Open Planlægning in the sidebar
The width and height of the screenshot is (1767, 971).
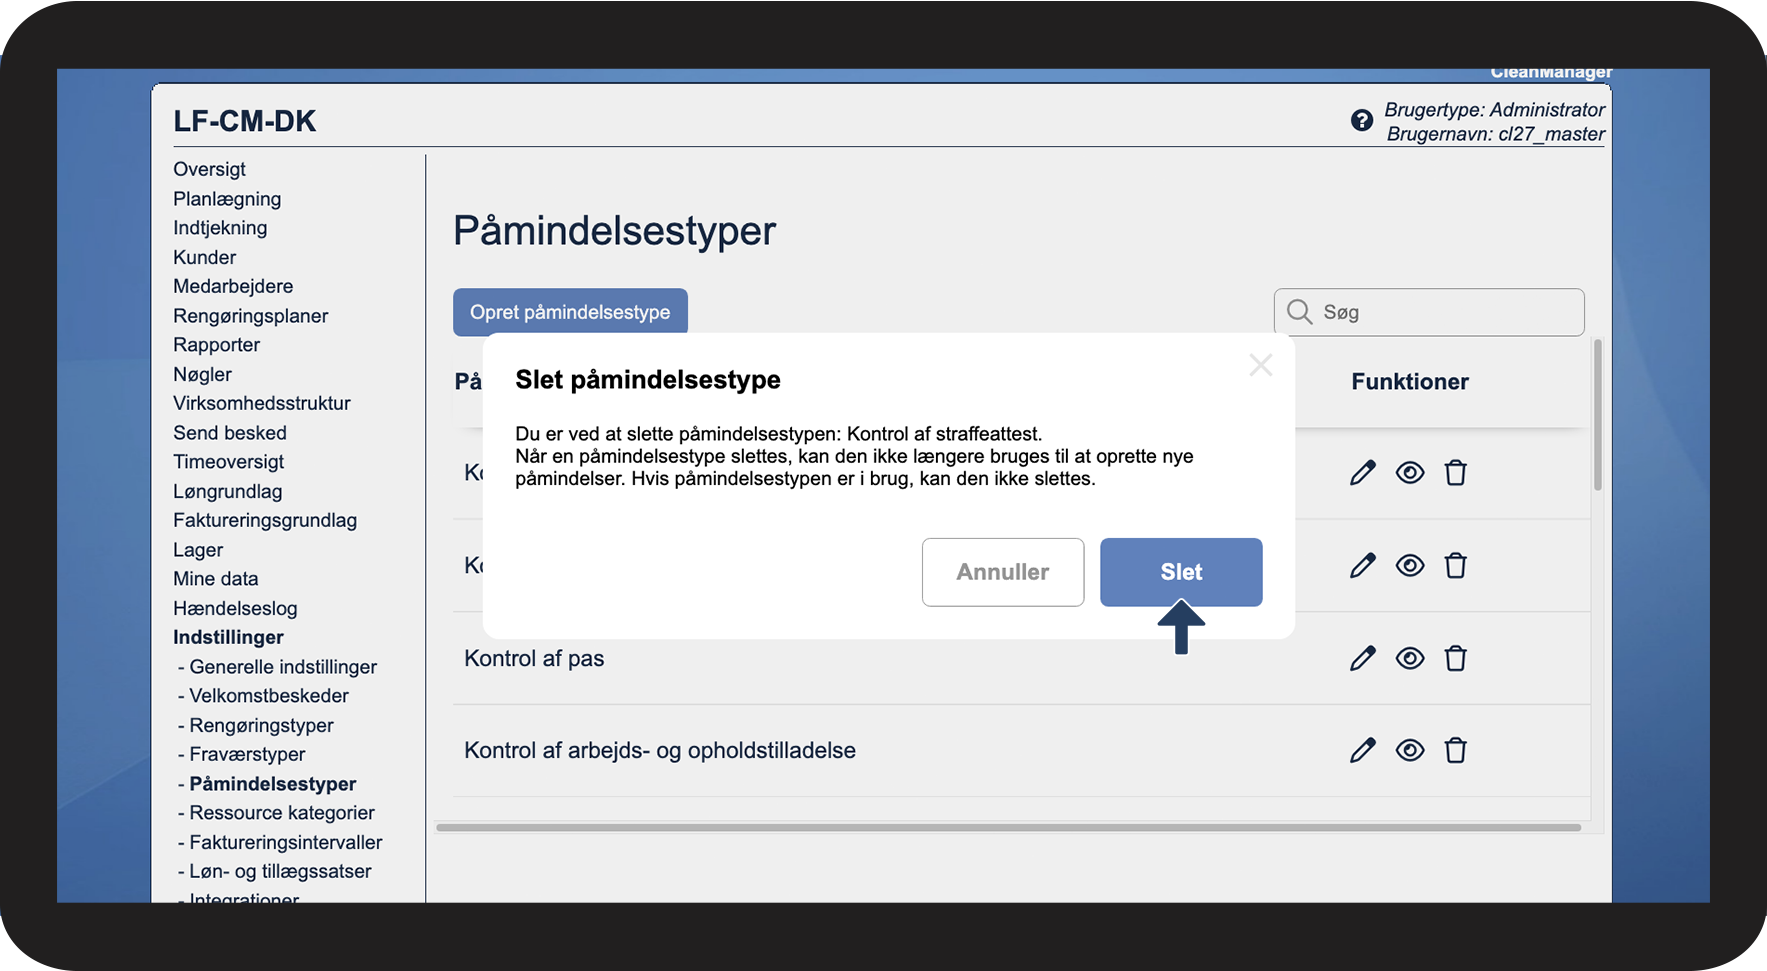click(226, 198)
